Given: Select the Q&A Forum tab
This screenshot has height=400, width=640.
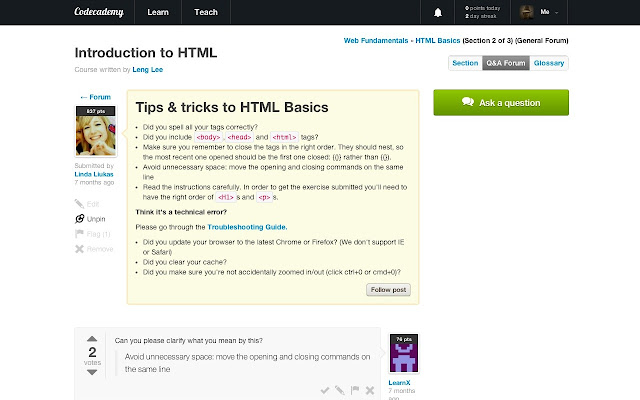Looking at the screenshot, I should (x=505, y=62).
